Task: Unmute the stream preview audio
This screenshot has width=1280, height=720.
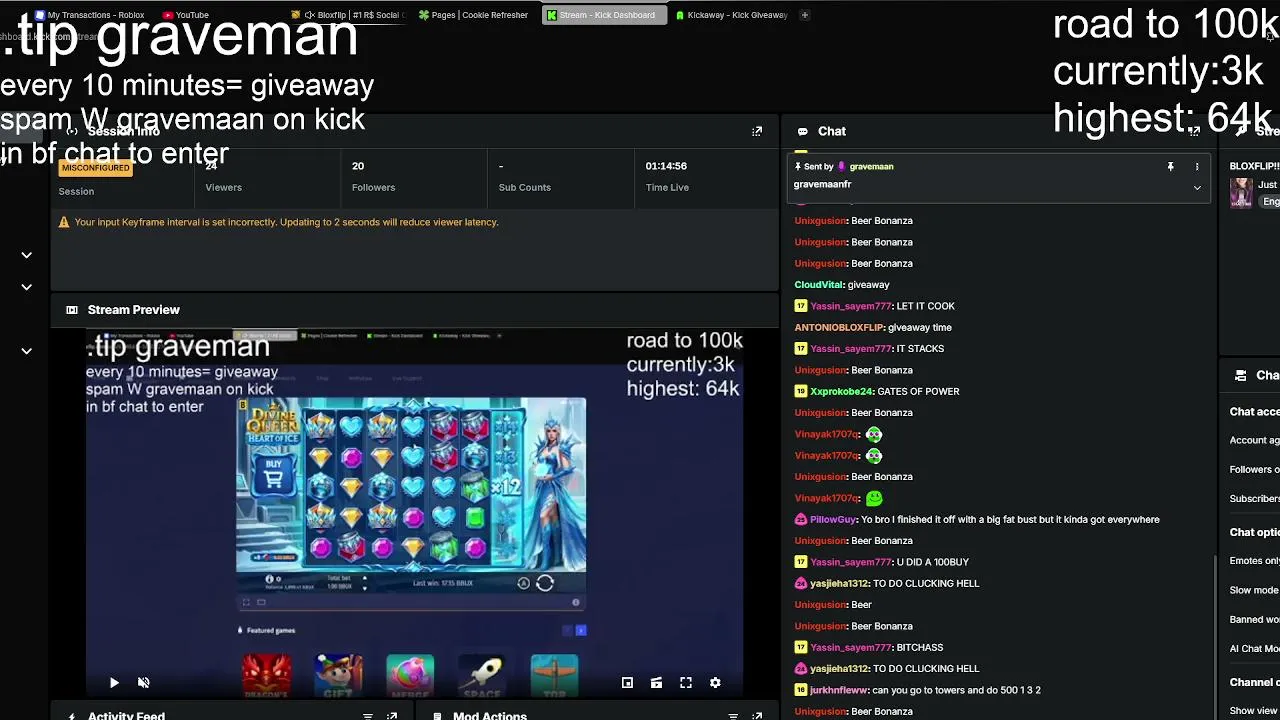Action: click(143, 683)
